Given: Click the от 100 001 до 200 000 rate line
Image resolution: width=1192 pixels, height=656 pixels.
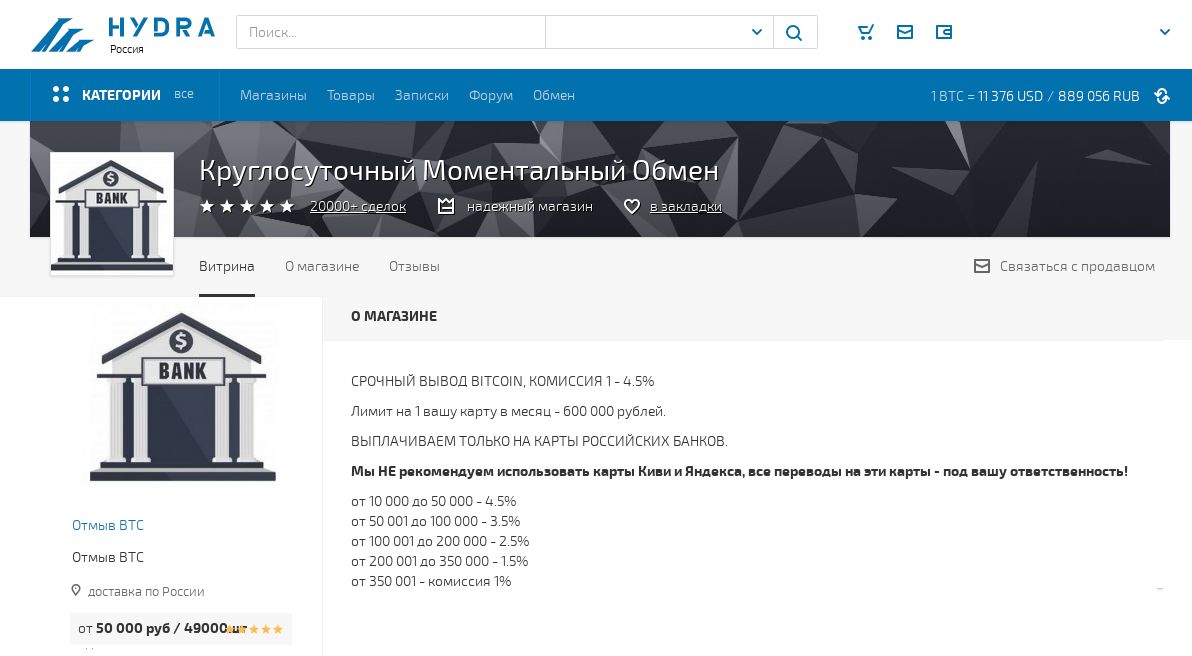Looking at the screenshot, I should (439, 541).
